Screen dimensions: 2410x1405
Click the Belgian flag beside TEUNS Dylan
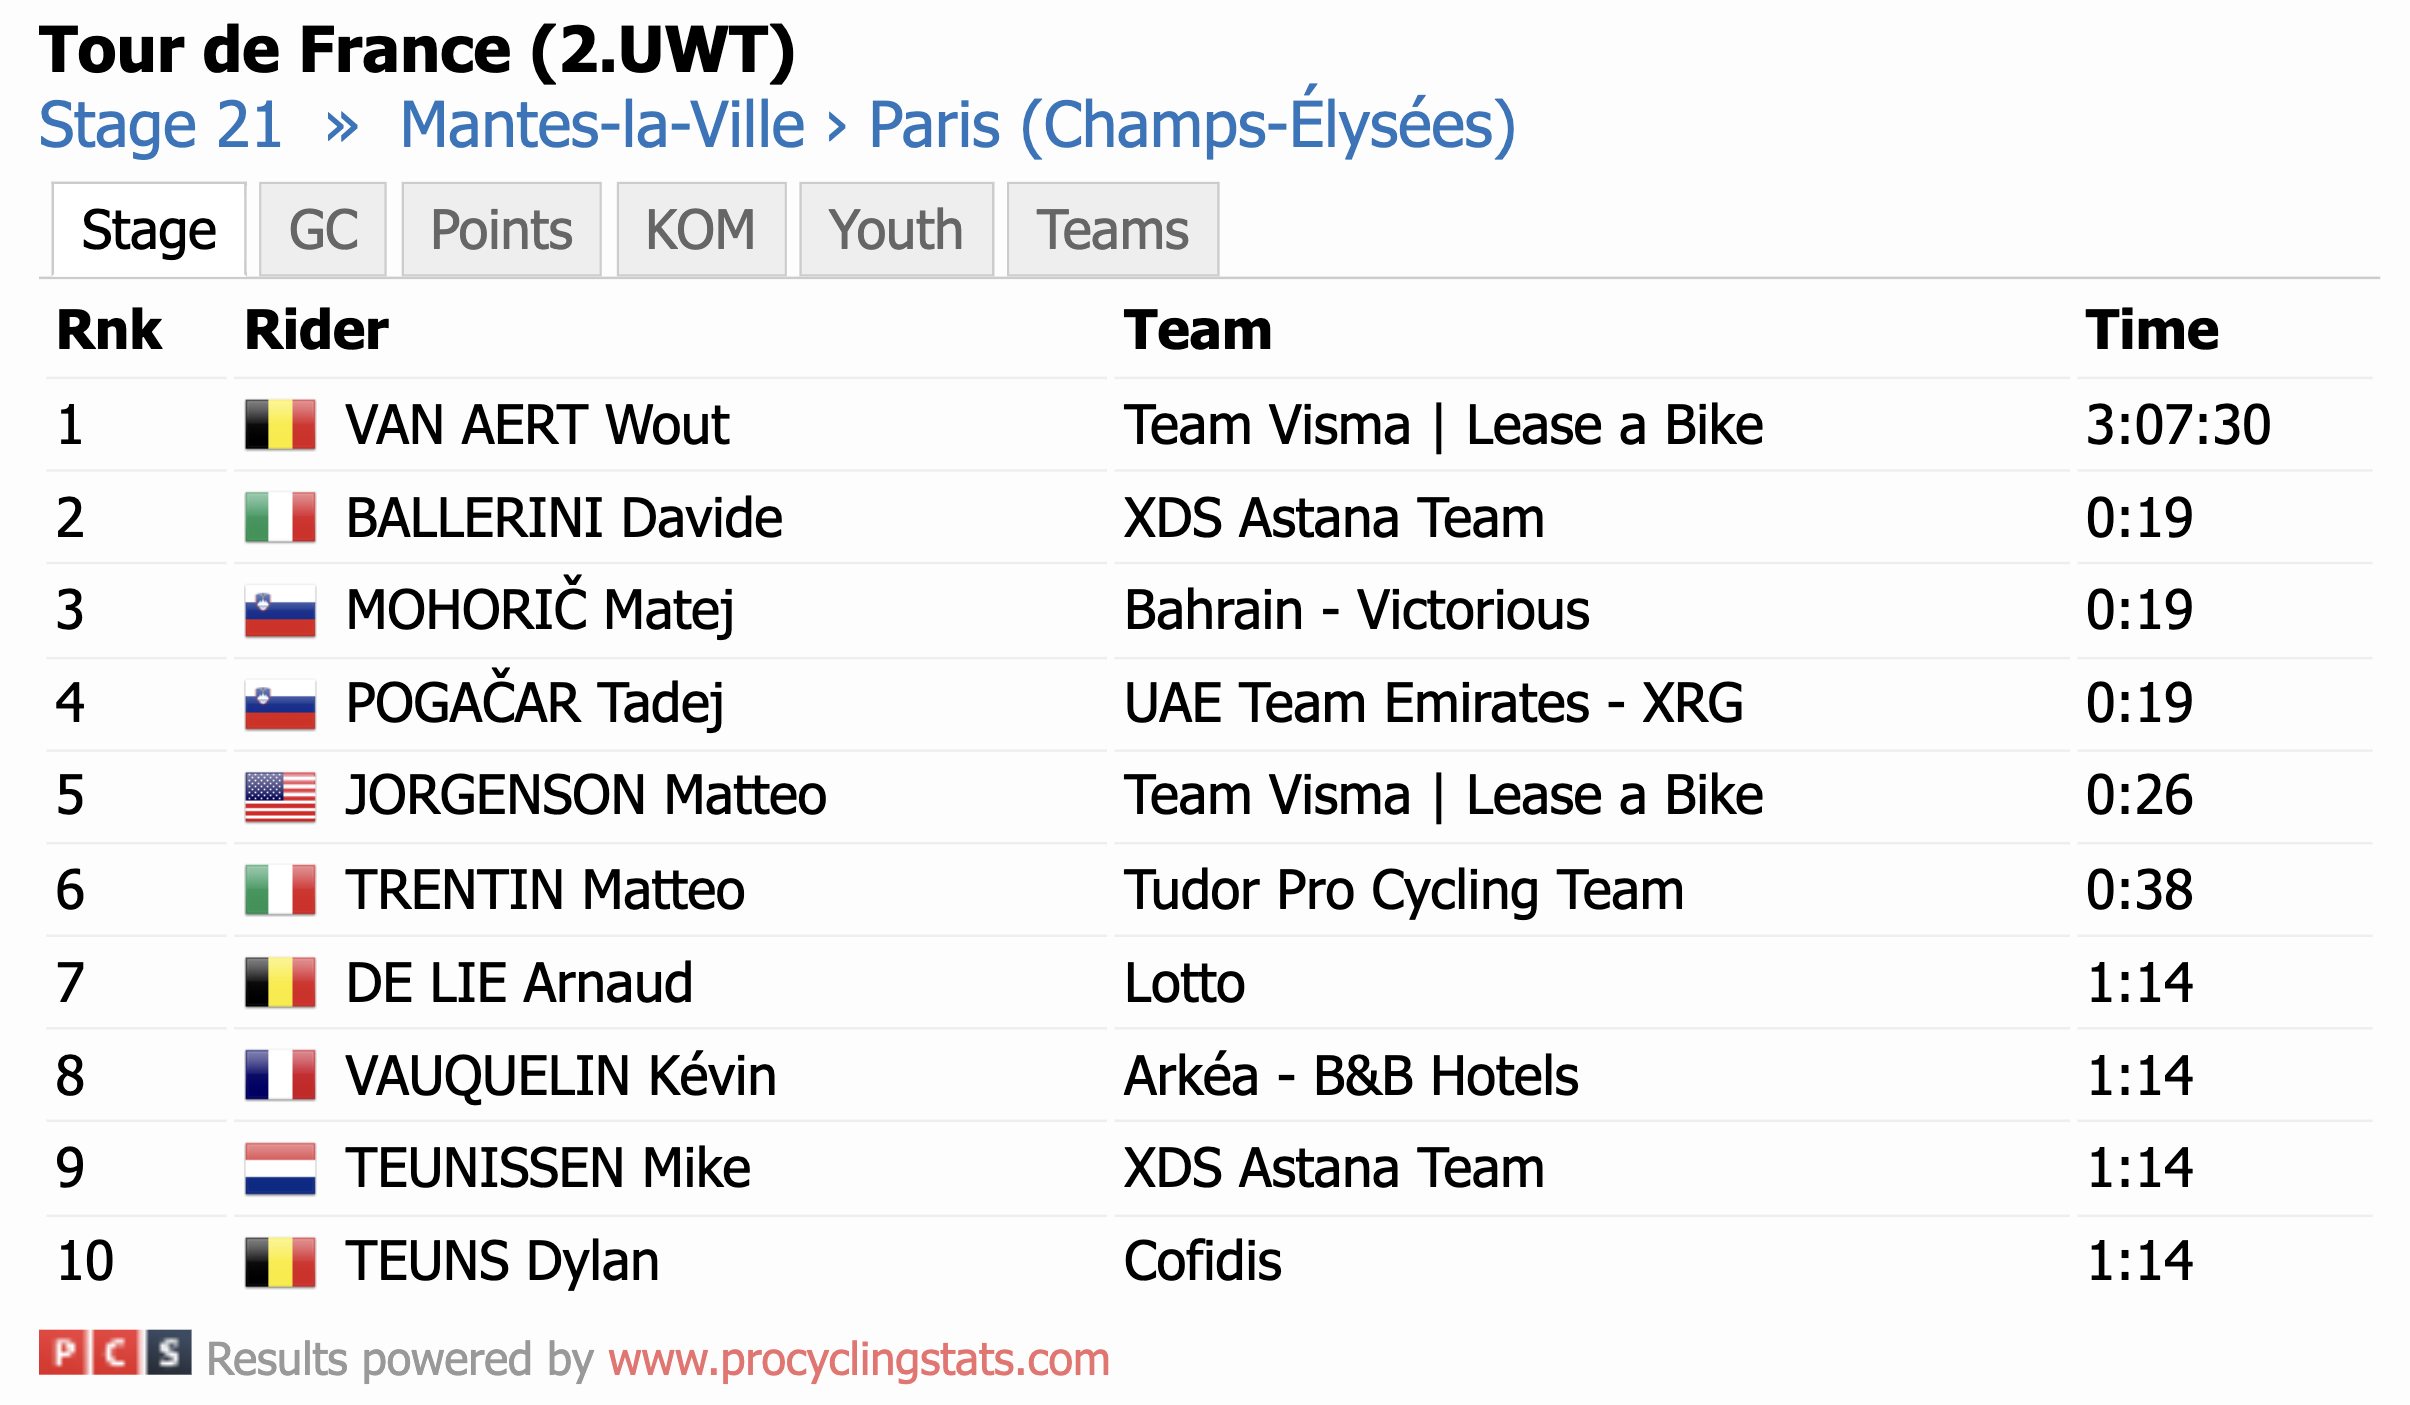click(x=280, y=1261)
